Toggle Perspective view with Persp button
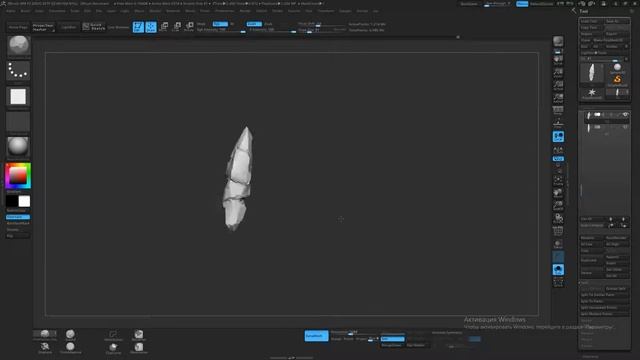Image resolution: width=640 pixels, height=360 pixels. tap(558, 111)
